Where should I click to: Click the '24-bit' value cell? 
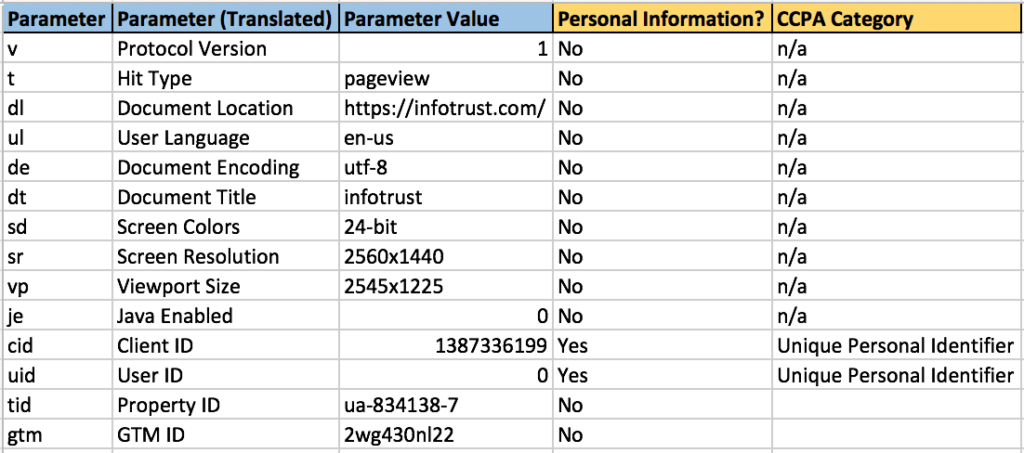click(372, 227)
